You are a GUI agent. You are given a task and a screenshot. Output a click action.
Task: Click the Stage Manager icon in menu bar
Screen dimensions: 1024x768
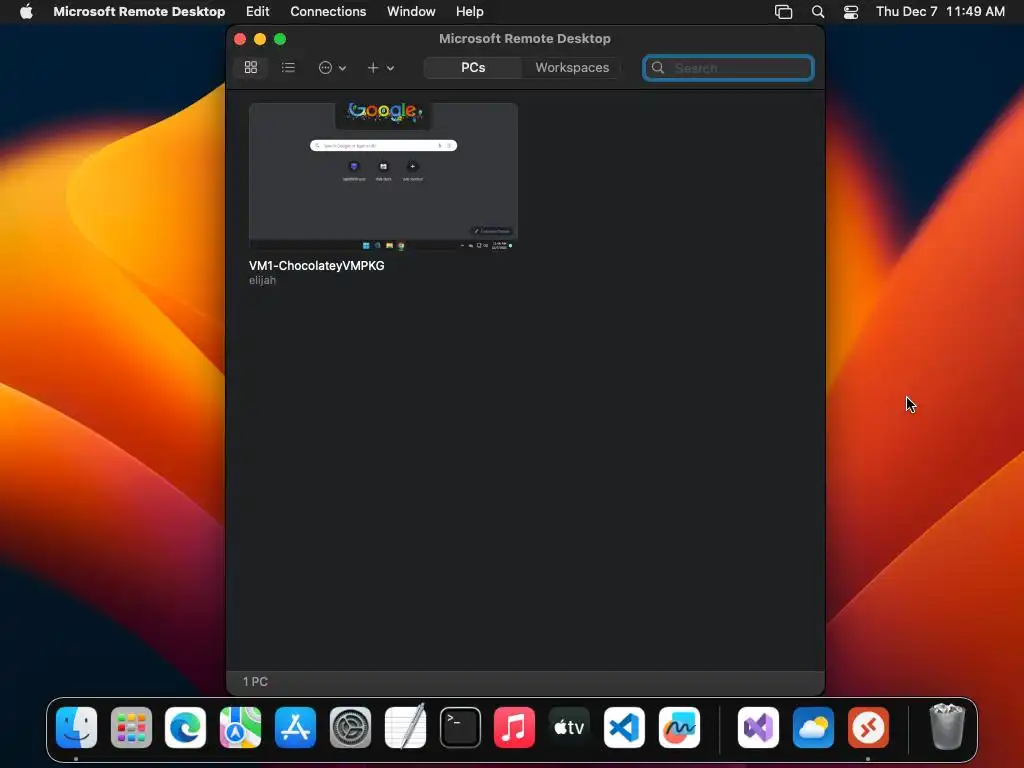pyautogui.click(x=783, y=11)
